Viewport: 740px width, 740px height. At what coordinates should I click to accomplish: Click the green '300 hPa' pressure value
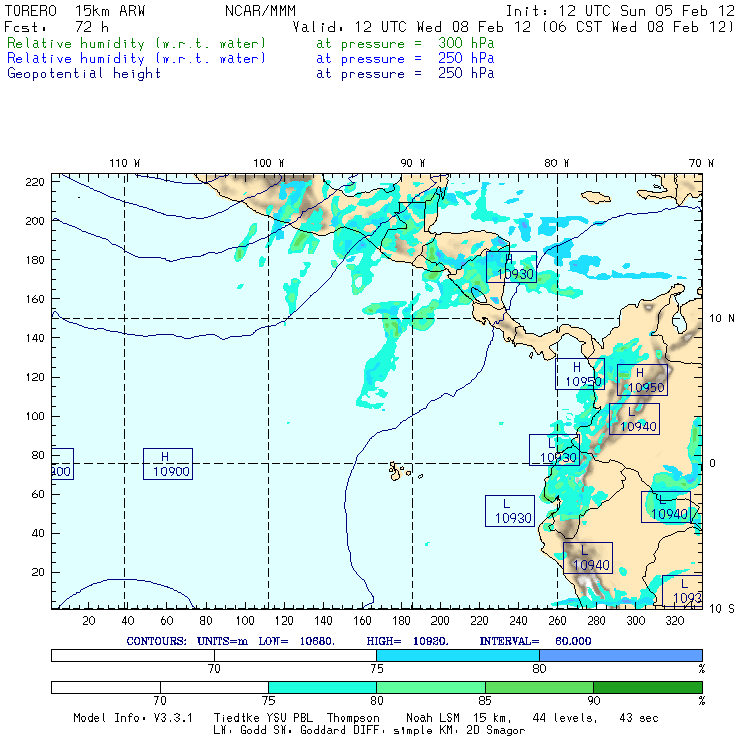466,43
